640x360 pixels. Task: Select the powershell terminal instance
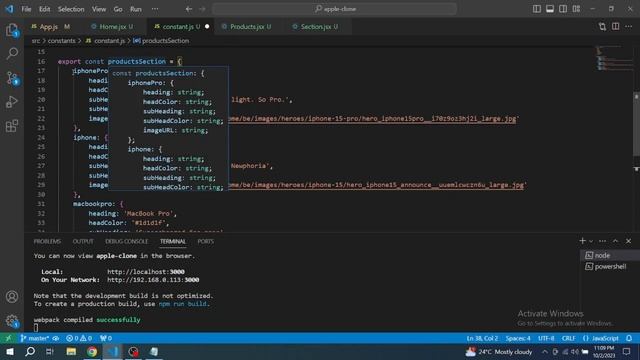610,267
